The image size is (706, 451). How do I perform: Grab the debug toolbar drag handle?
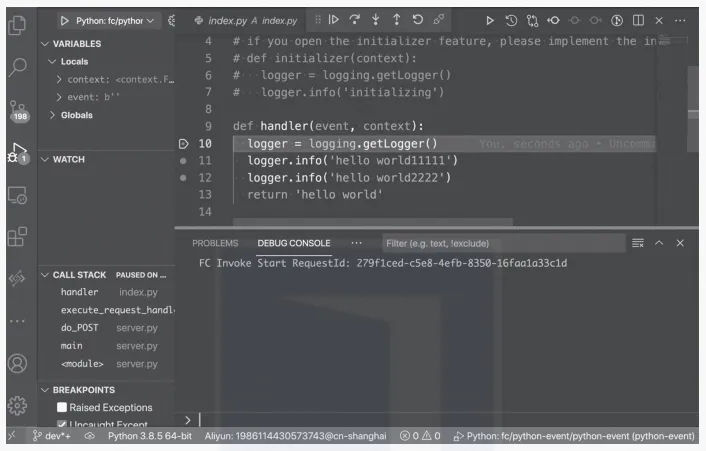[318, 19]
